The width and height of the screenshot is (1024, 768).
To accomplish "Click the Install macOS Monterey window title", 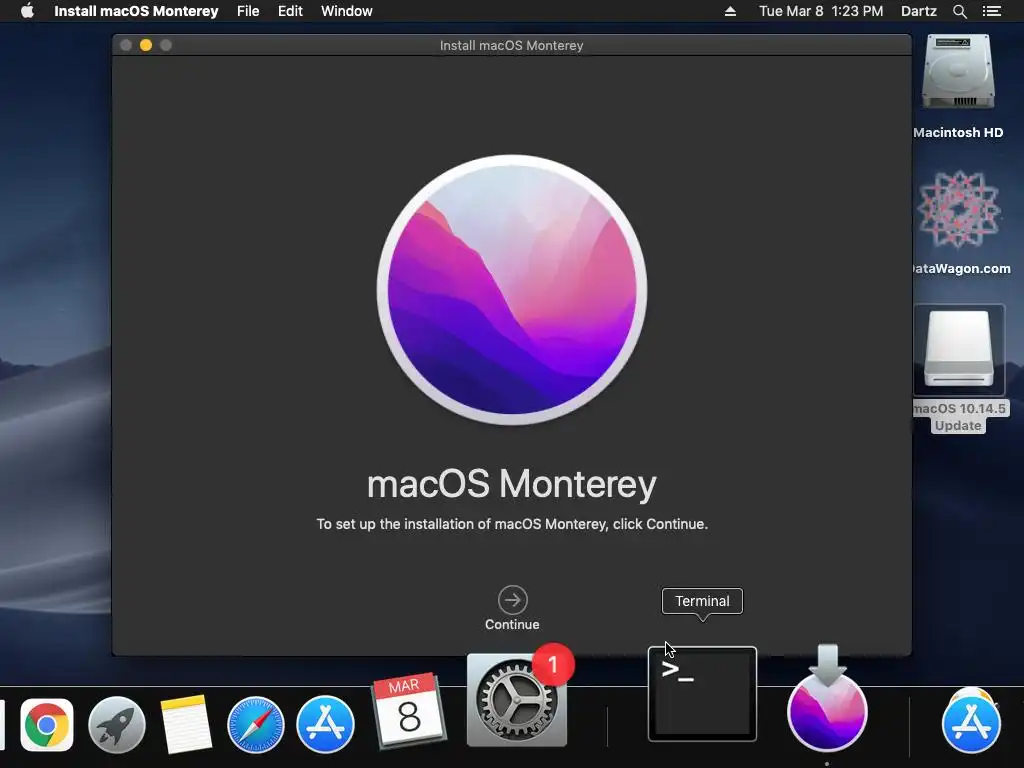I will click(511, 46).
